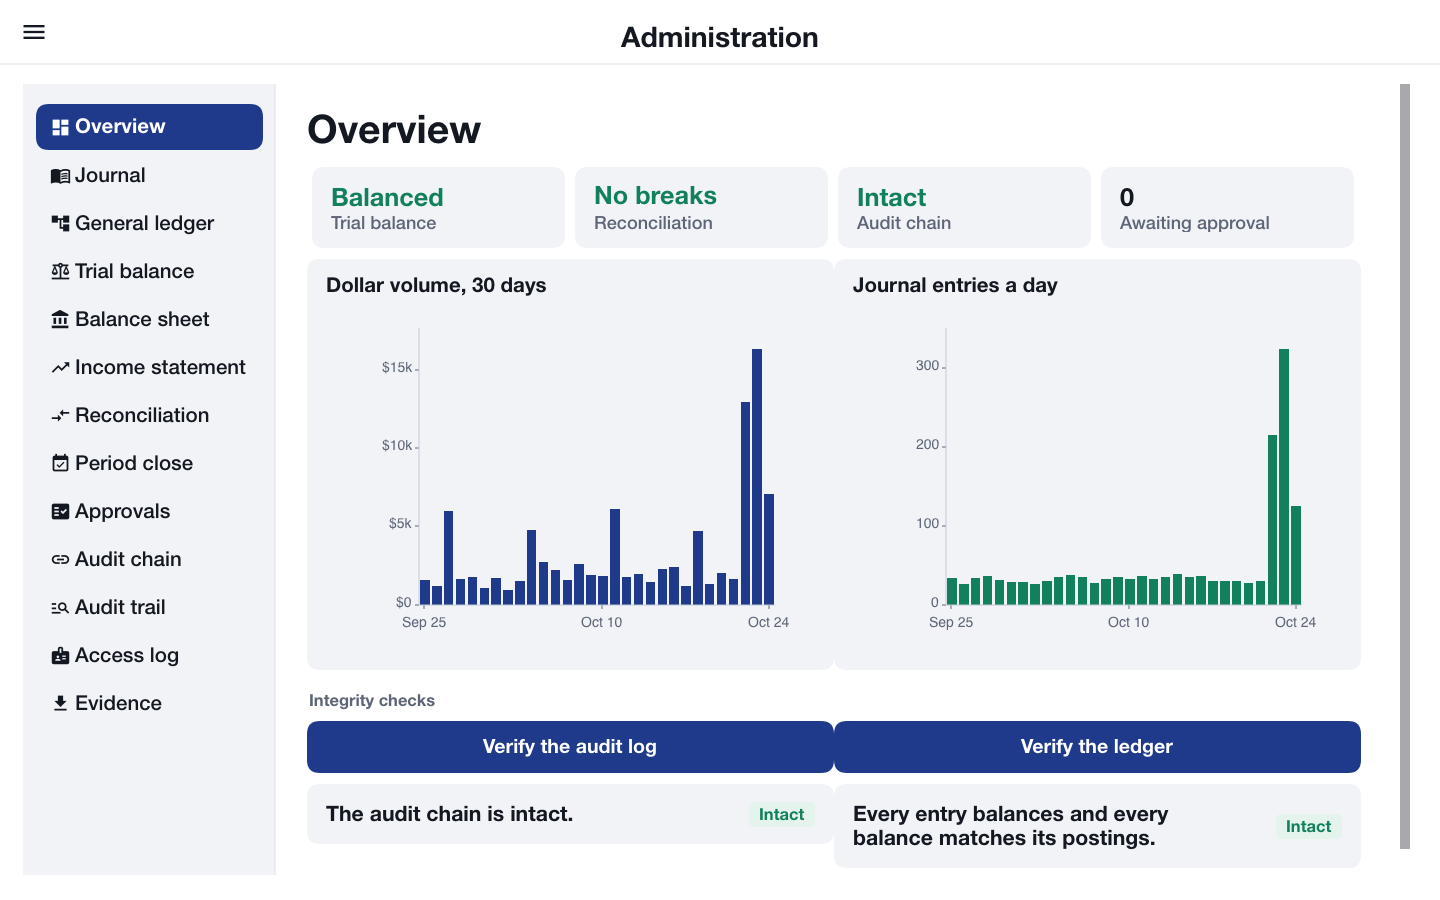Image resolution: width=1440 pixels, height=900 pixels.
Task: Click the Reconciliation arrows icon
Action: pos(60,415)
